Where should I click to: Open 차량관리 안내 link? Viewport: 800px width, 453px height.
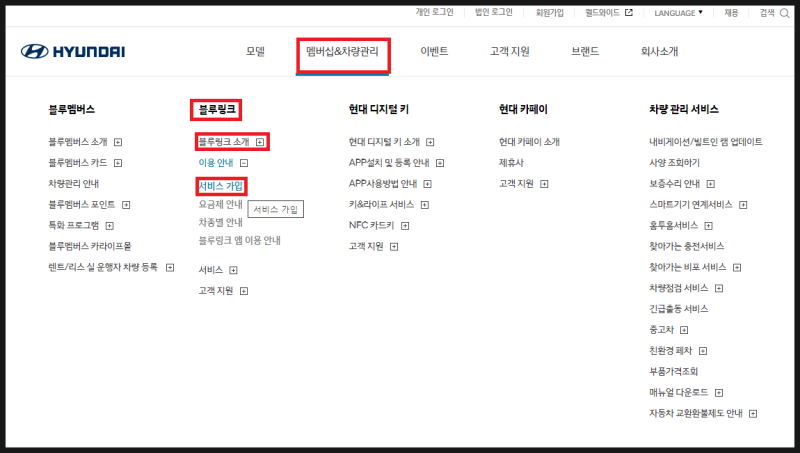tap(73, 184)
